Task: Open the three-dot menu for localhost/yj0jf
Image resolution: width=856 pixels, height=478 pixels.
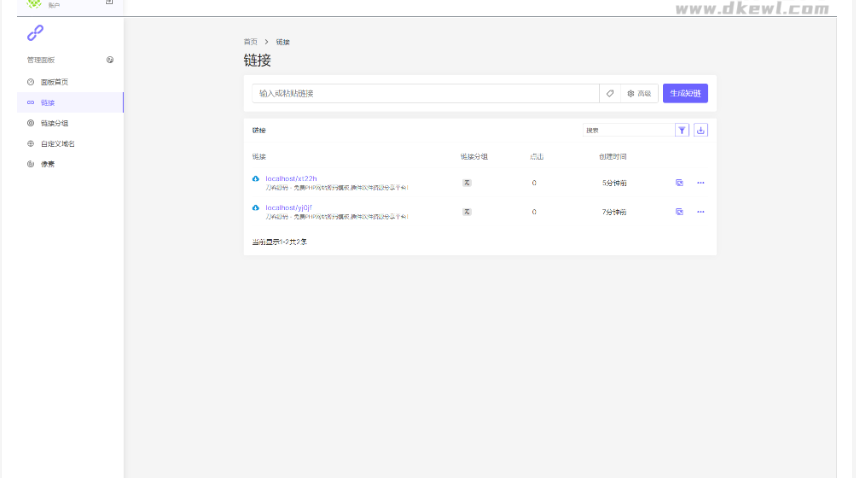Action: [x=700, y=212]
